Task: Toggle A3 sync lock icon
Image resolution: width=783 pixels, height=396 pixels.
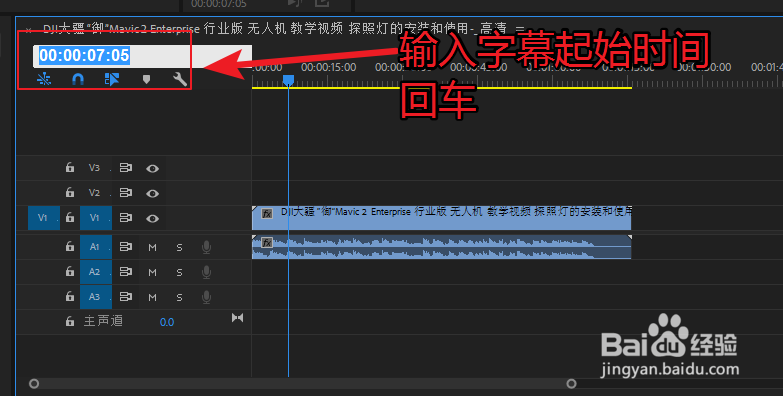Action: [x=126, y=297]
